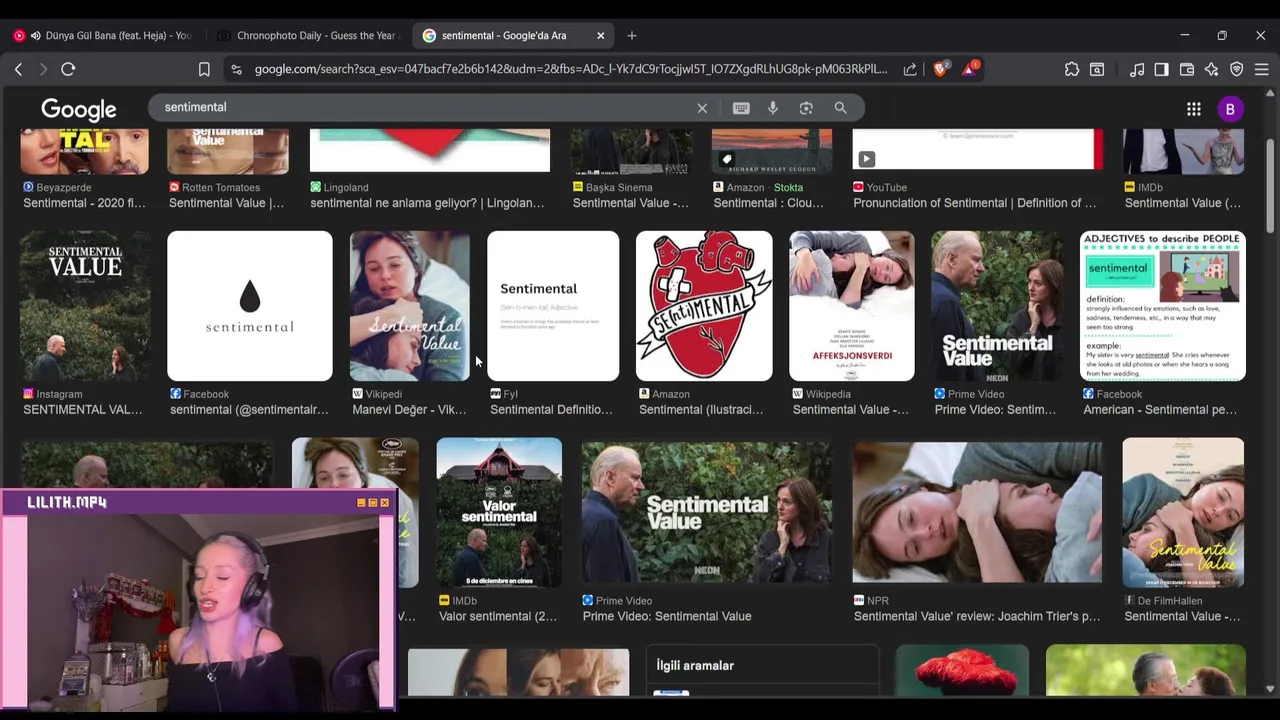The height and width of the screenshot is (720, 1280).
Task: Open the Başka Sinema Sentimental Value link
Action: point(630,203)
